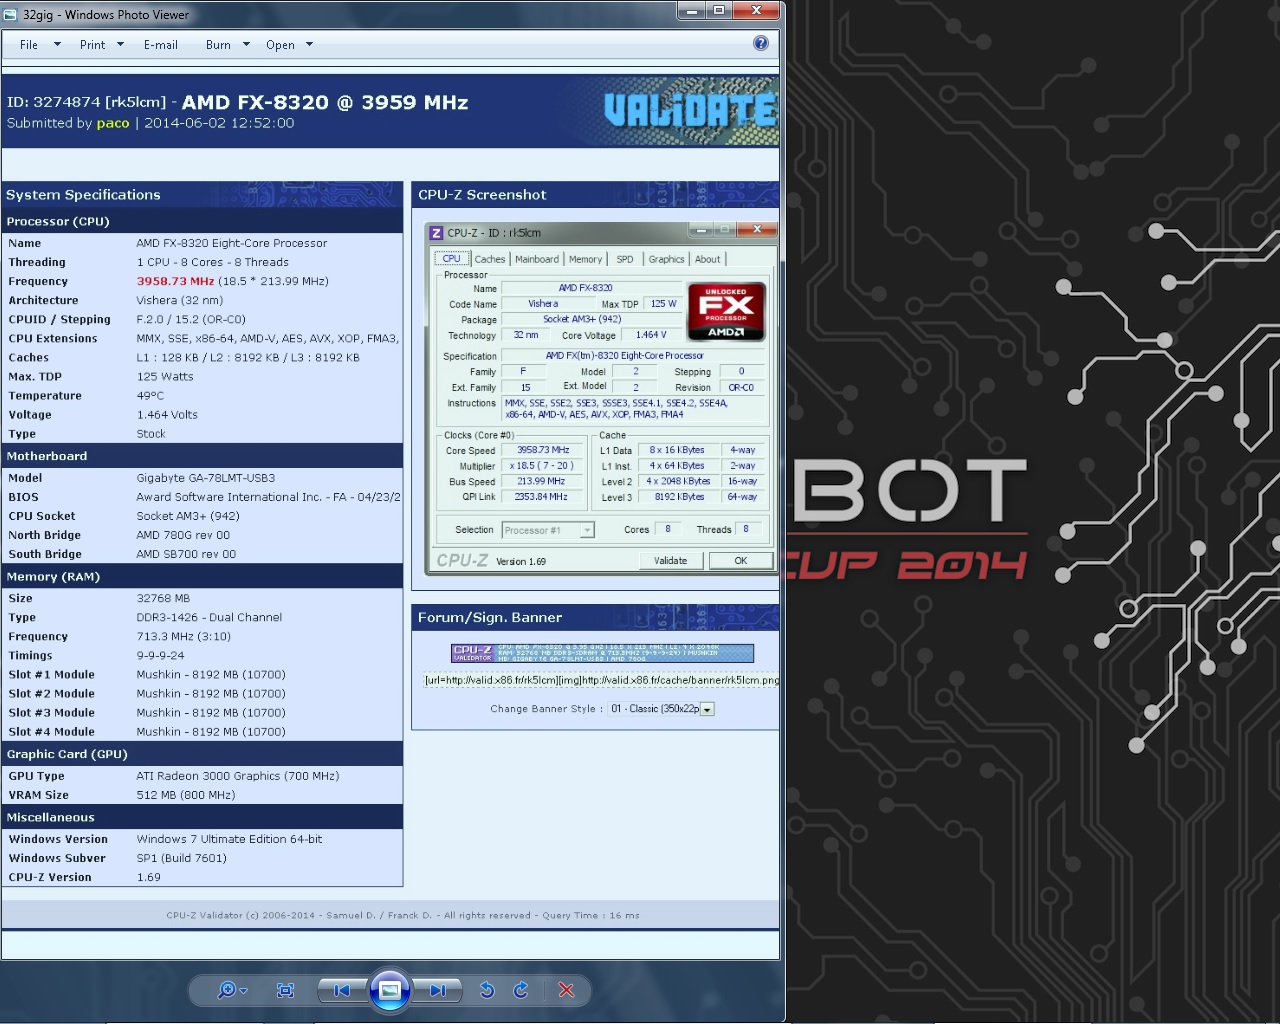Open the File menu
This screenshot has height=1024, width=1280.
(x=29, y=44)
